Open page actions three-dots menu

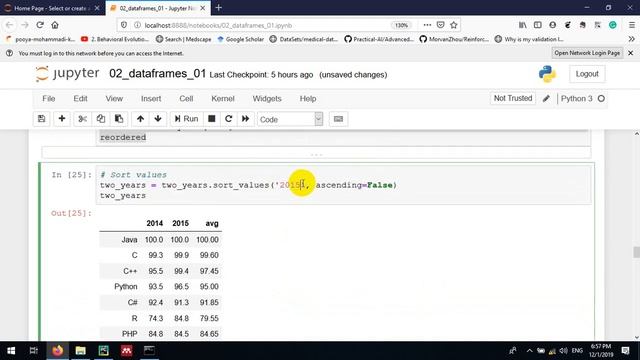pos(427,25)
